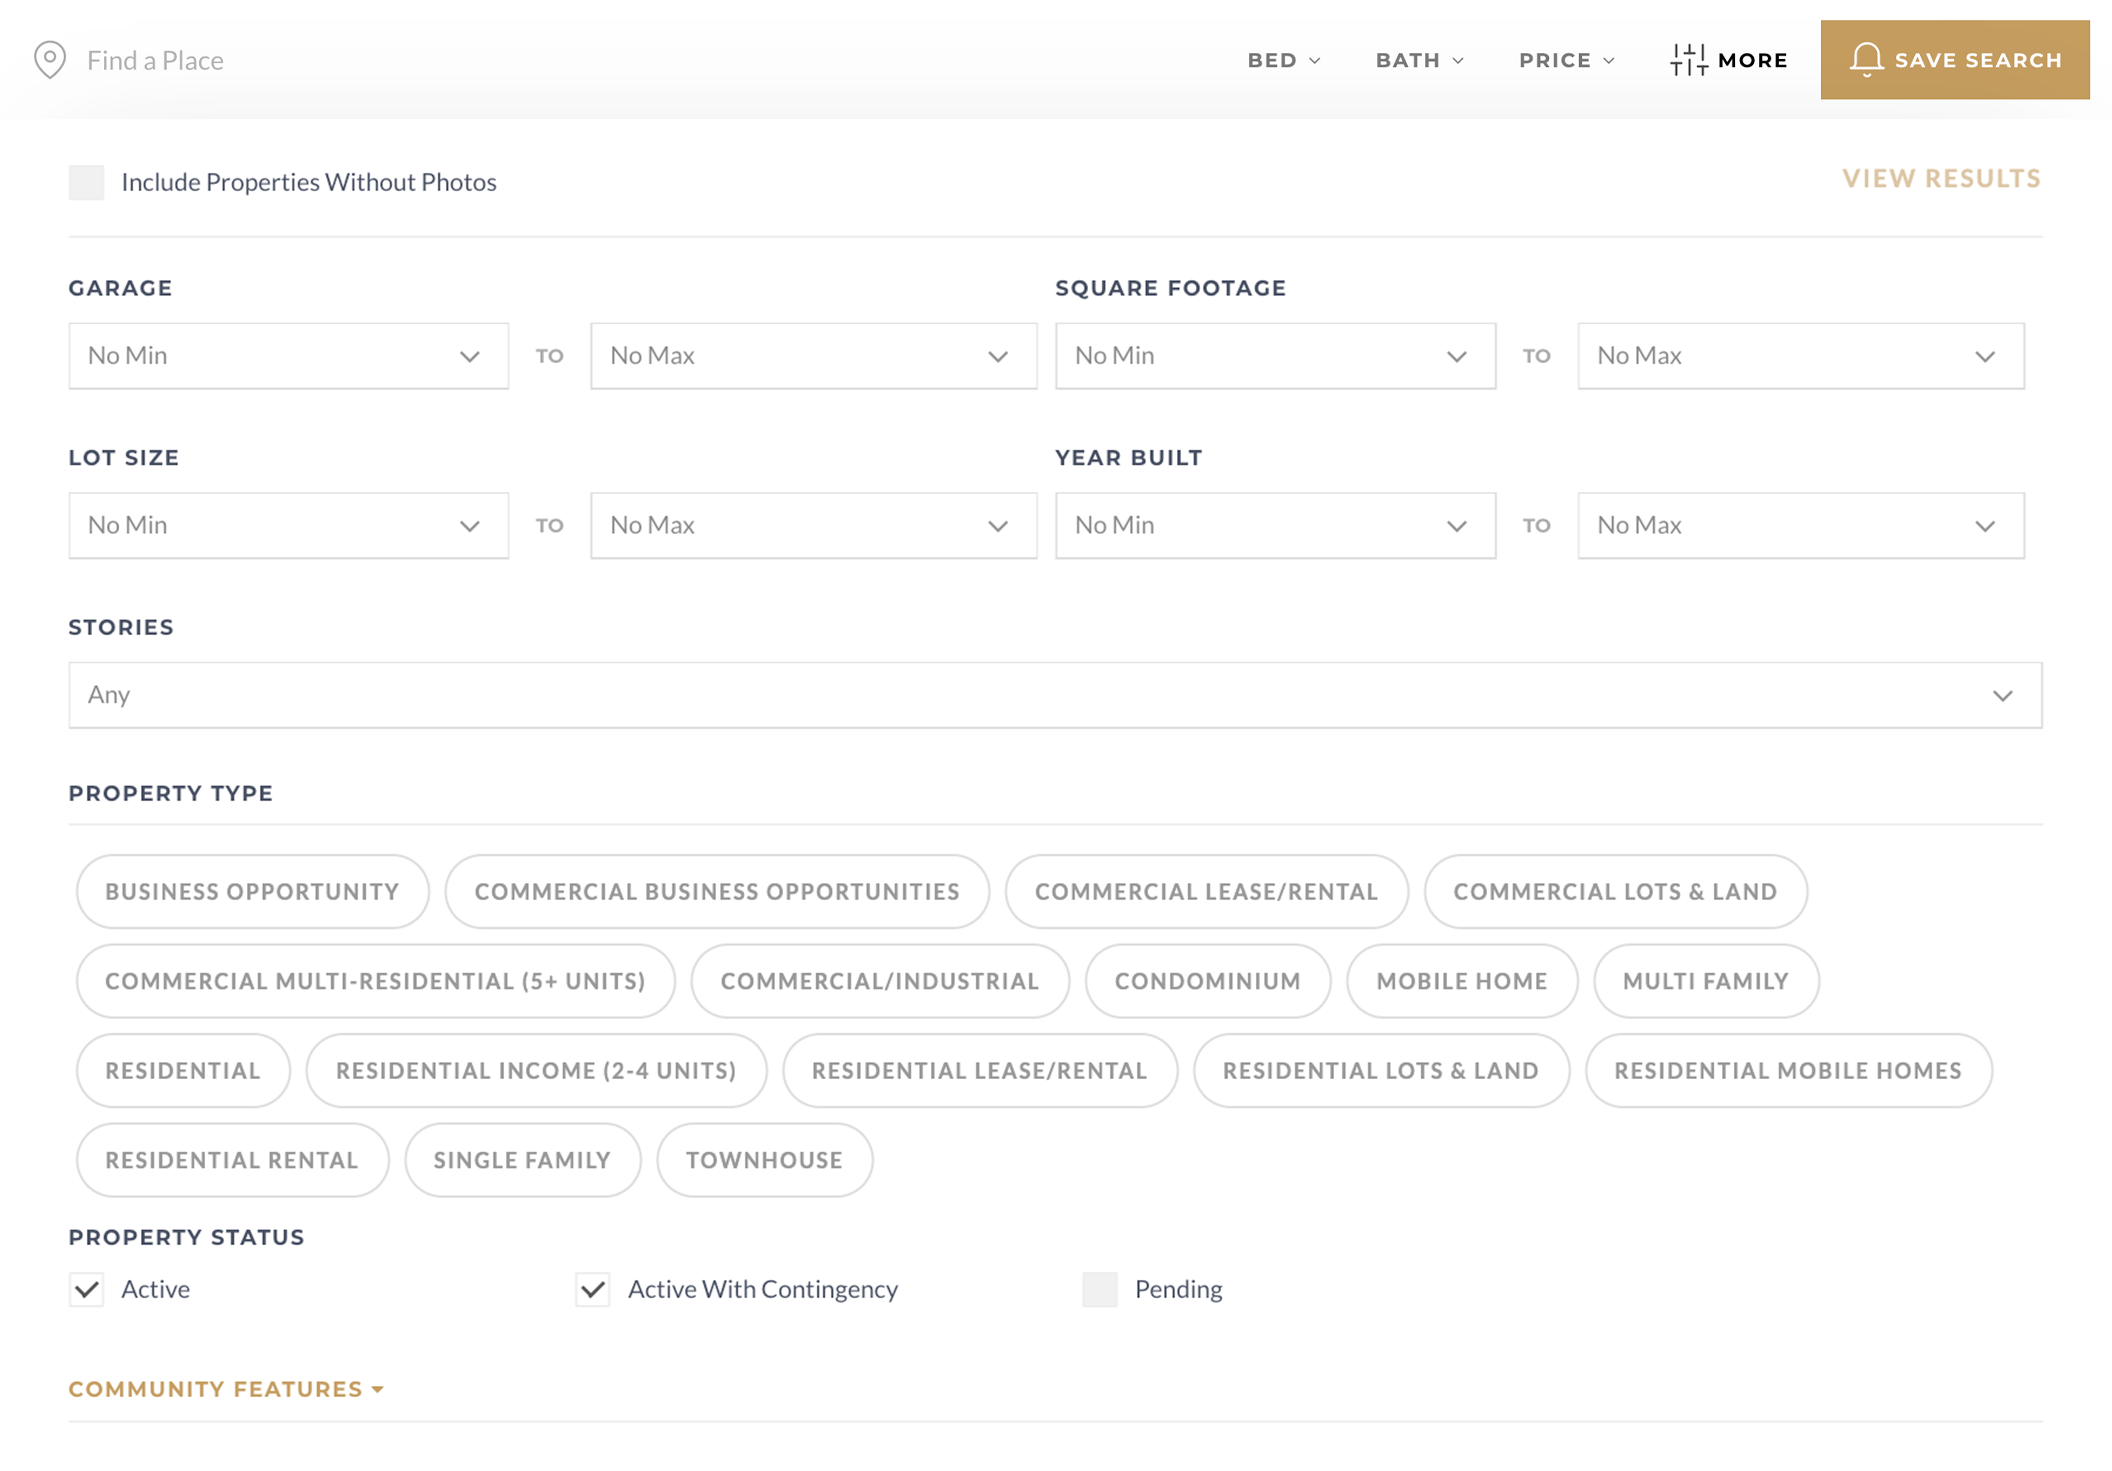Click the Lot Size No Max chevron
Screen dimensions: 2112x1471
pyautogui.click(x=997, y=526)
